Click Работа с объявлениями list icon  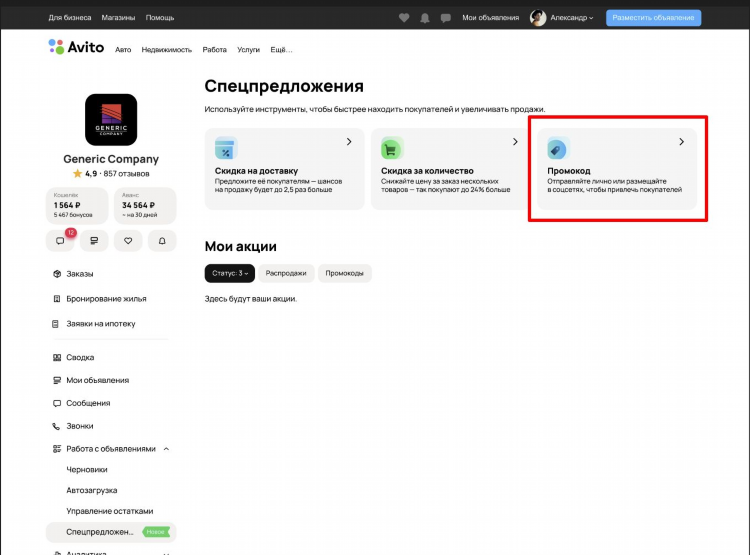(x=57, y=449)
